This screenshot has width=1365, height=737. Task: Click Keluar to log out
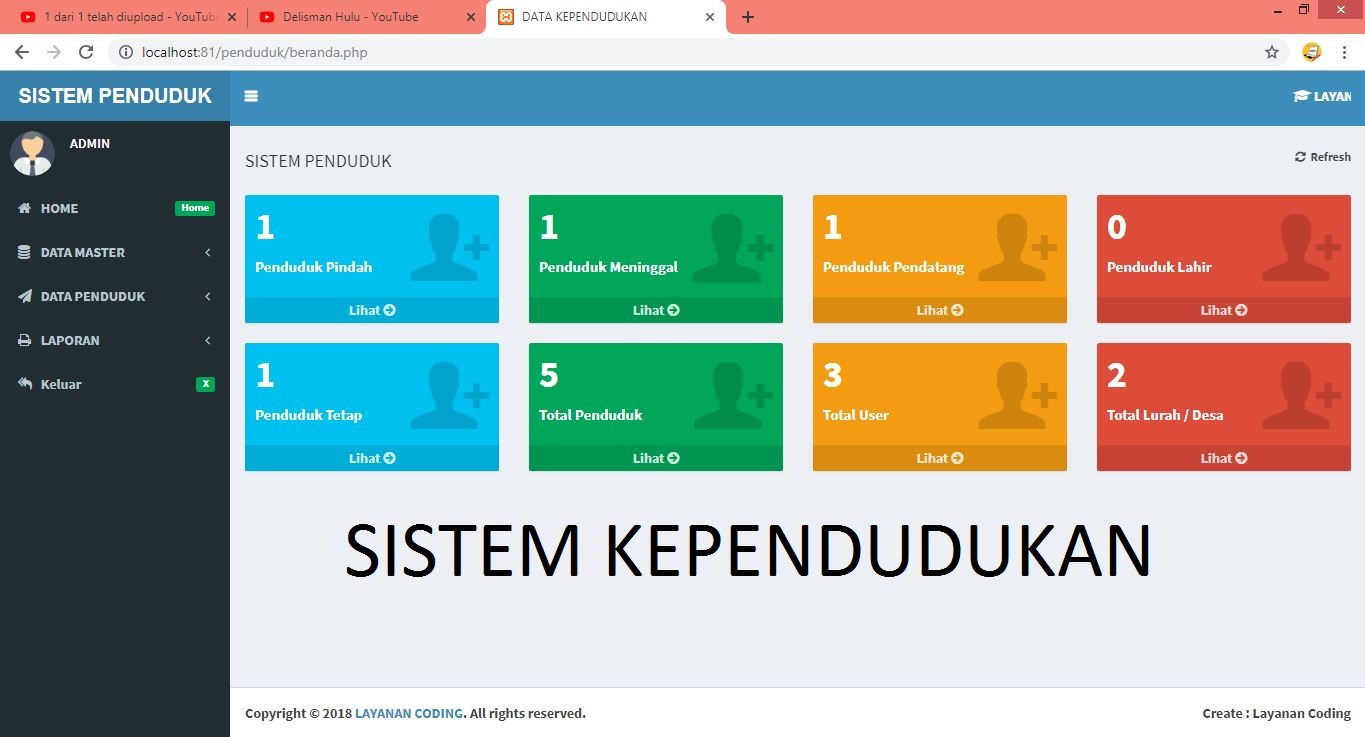click(x=61, y=384)
